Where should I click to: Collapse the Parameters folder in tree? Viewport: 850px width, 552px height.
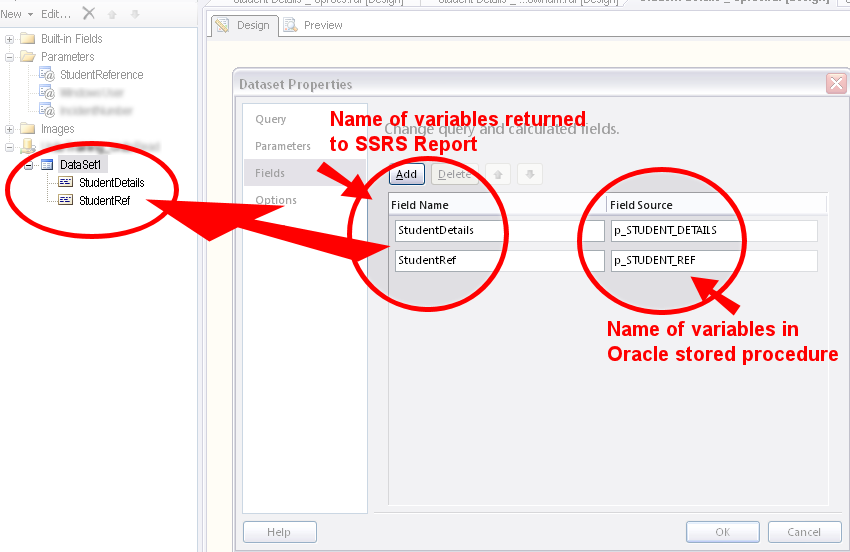coord(10,57)
